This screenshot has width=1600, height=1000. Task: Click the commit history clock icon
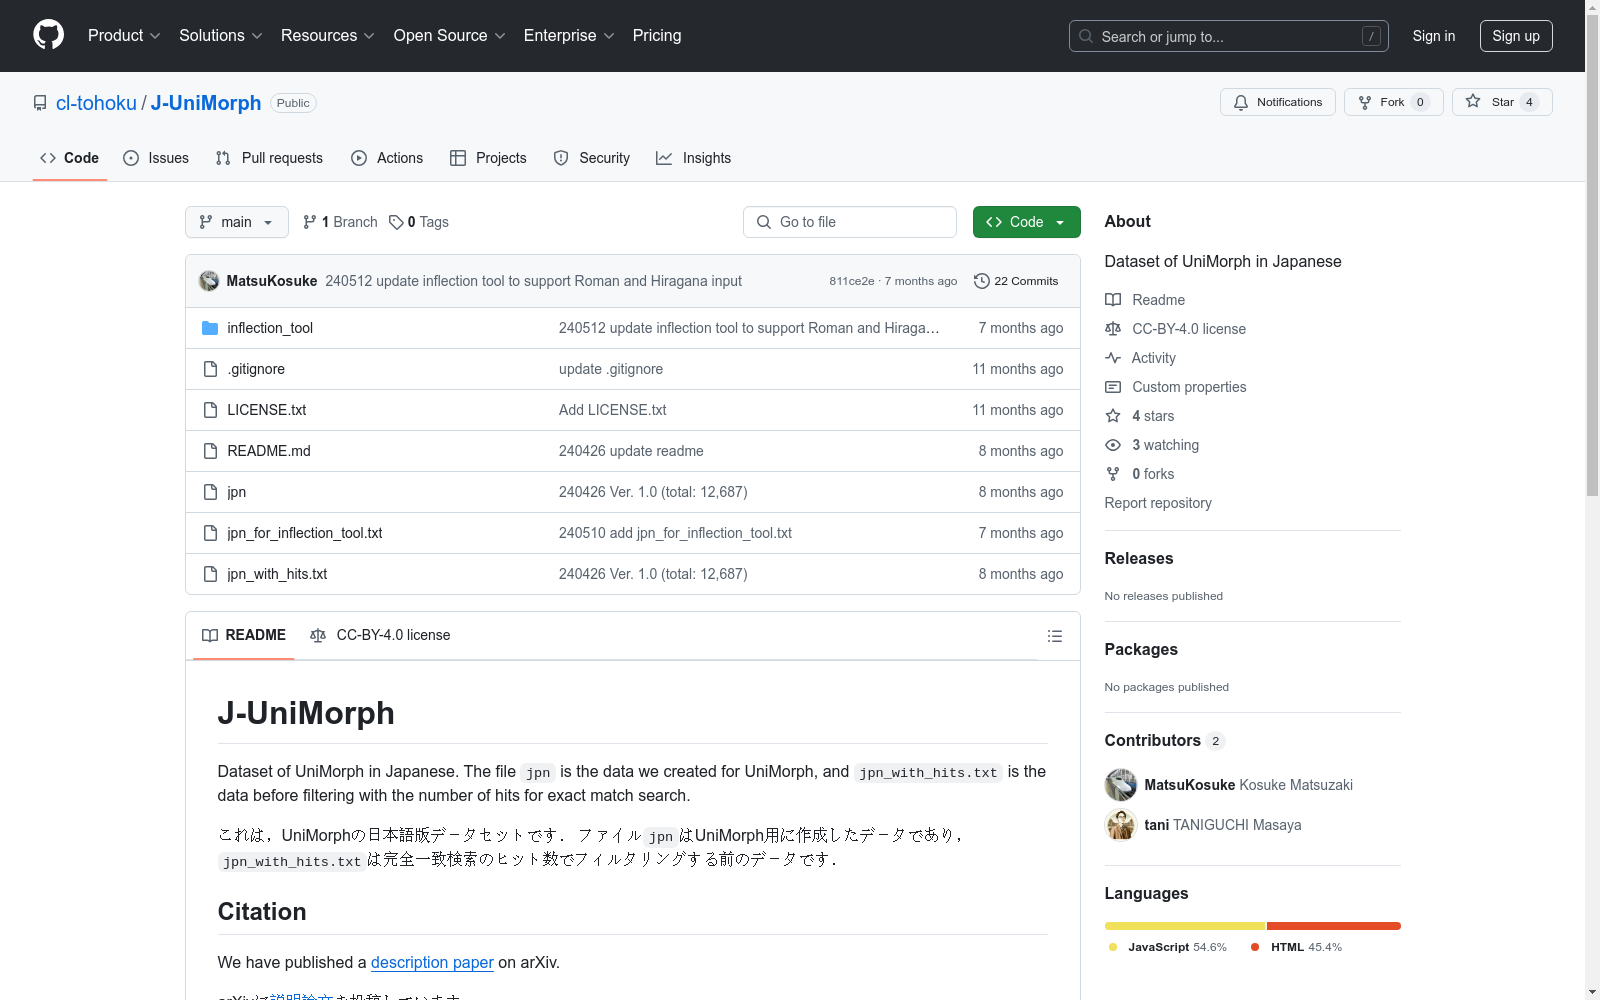point(982,281)
